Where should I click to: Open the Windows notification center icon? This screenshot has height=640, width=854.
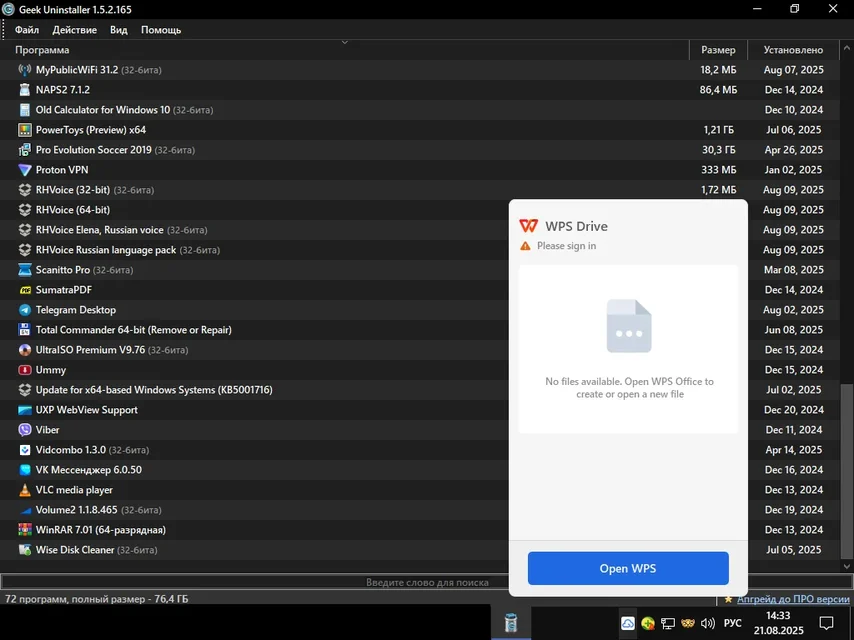[x=826, y=623]
